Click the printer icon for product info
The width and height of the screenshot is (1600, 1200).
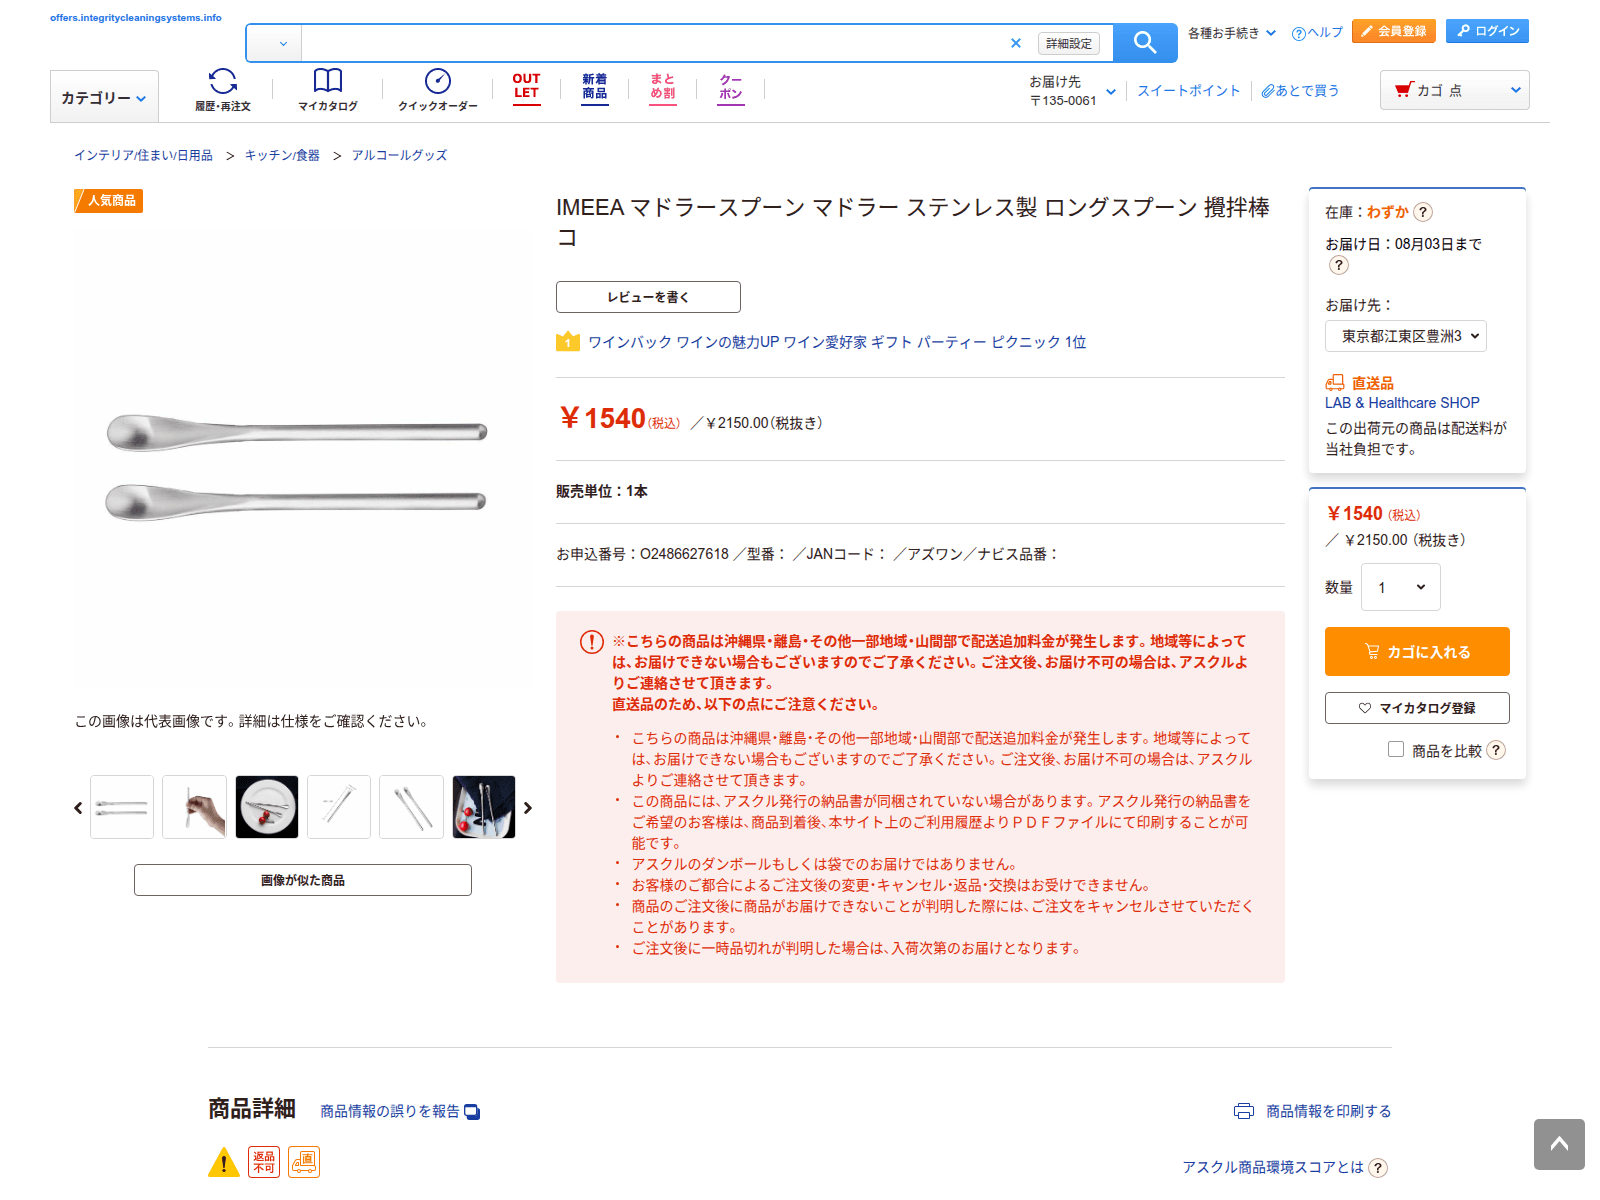coord(1244,1111)
